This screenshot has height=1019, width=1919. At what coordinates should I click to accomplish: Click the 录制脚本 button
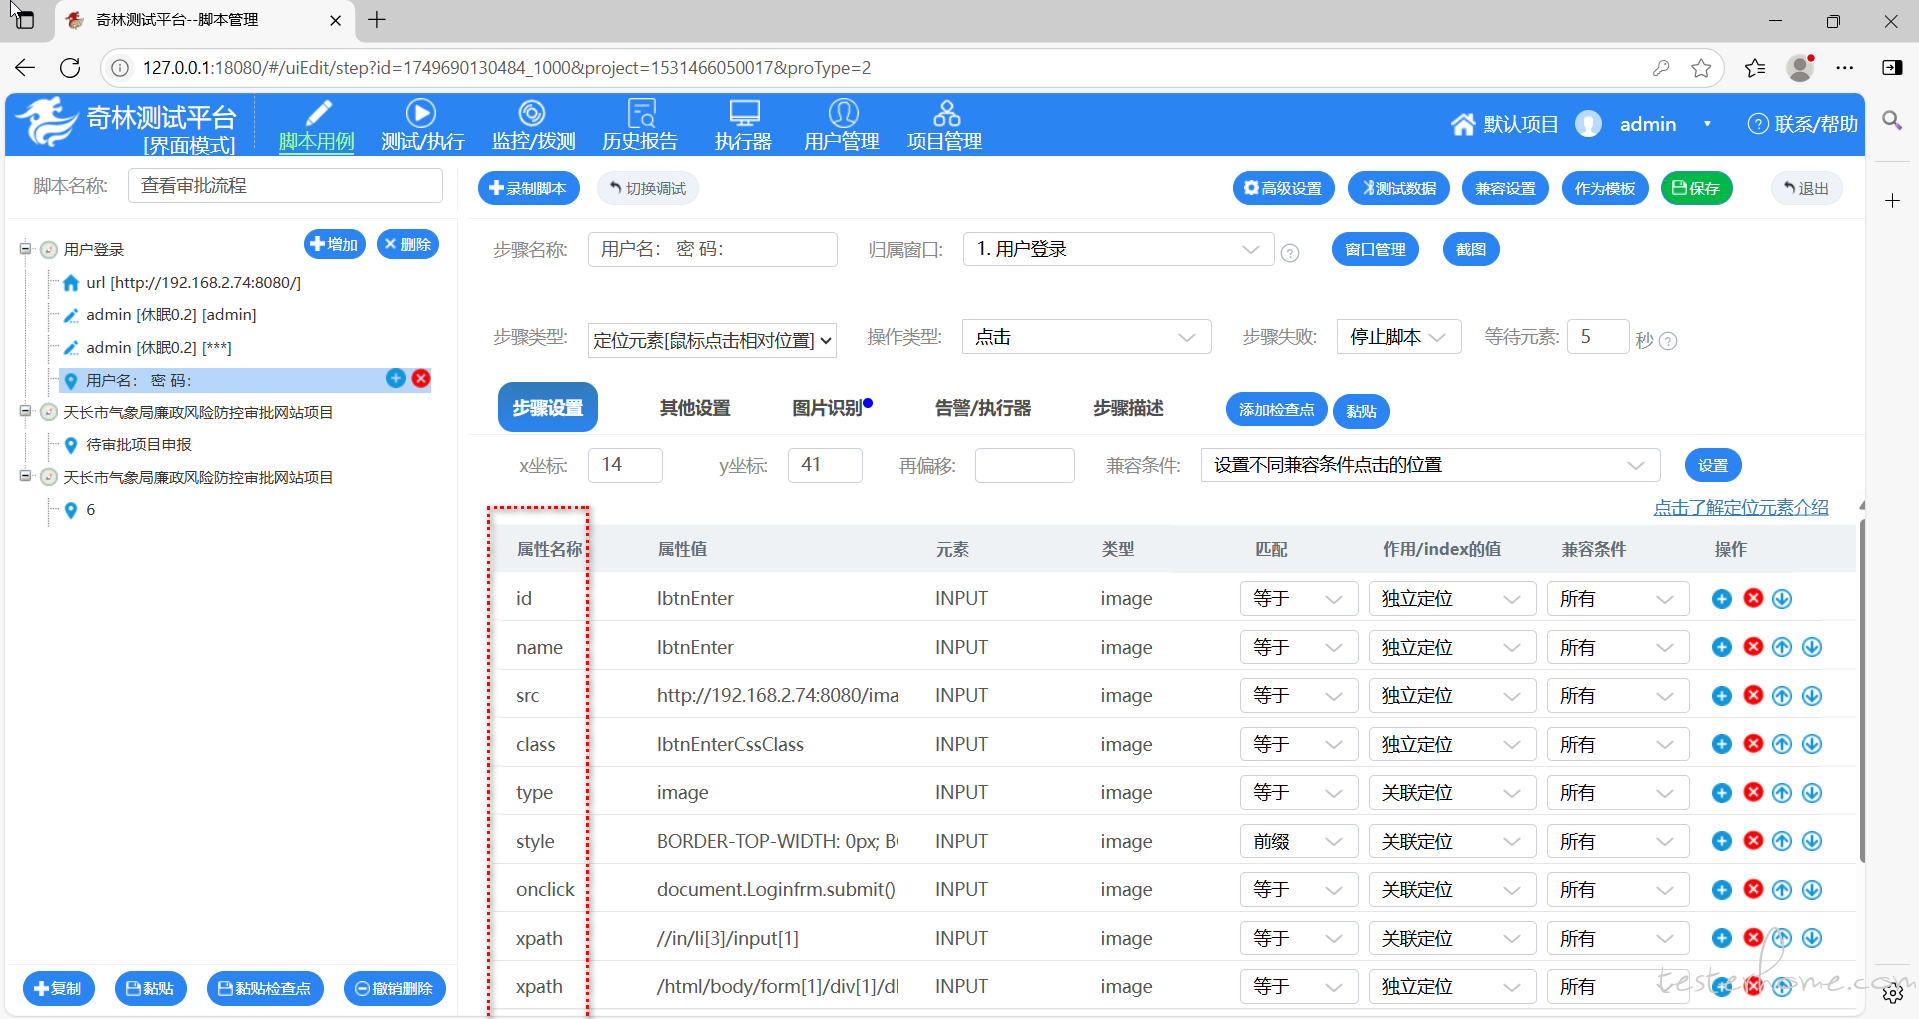(x=528, y=188)
